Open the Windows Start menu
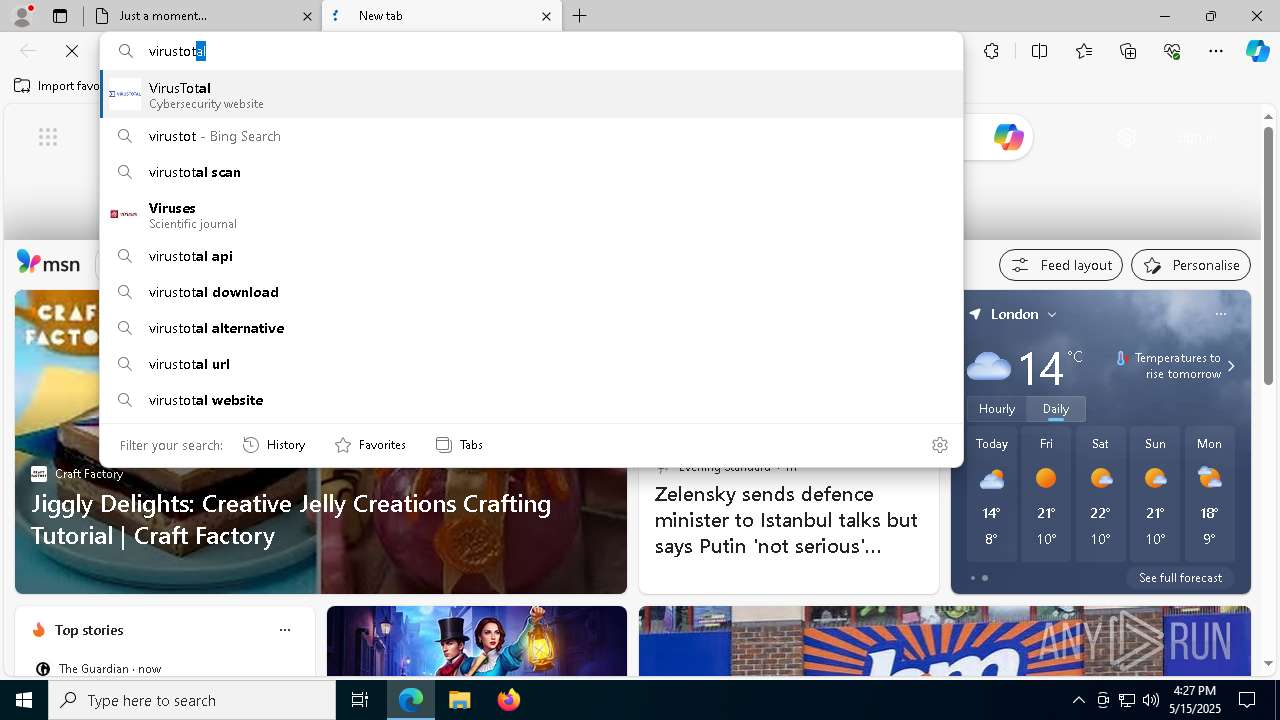Image resolution: width=1280 pixels, height=720 pixels. [24, 700]
